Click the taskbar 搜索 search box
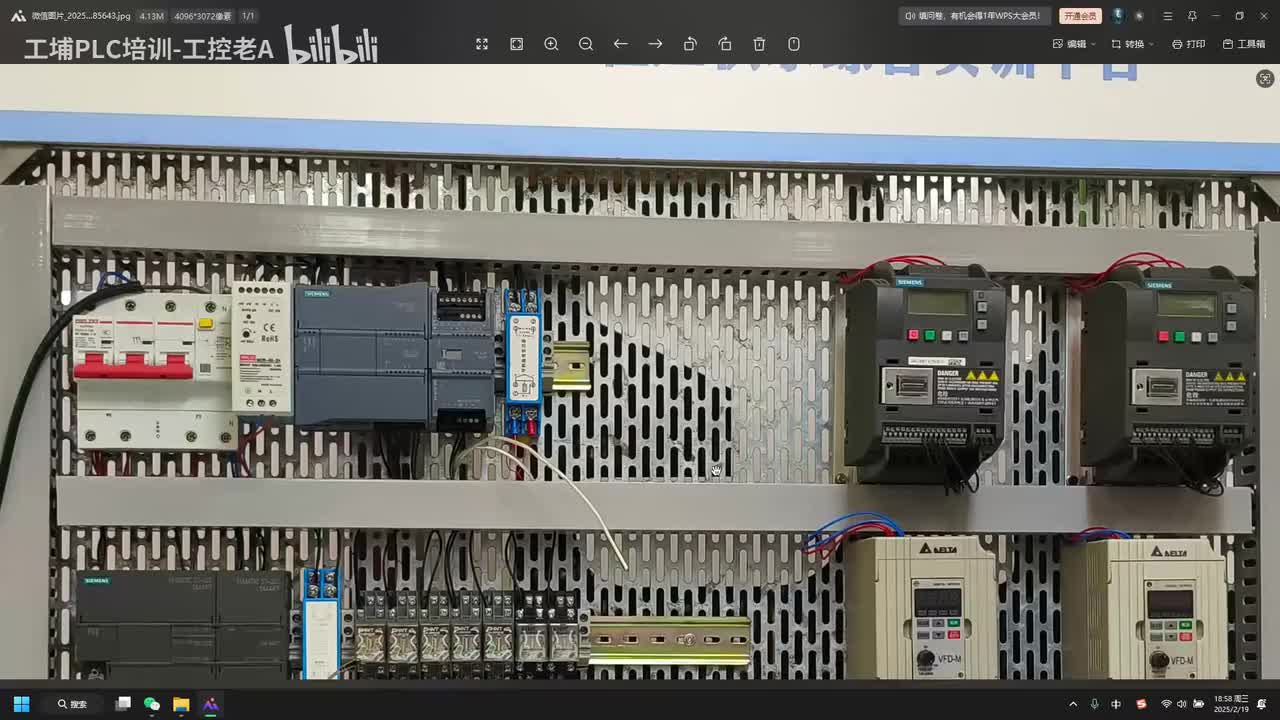 point(72,704)
